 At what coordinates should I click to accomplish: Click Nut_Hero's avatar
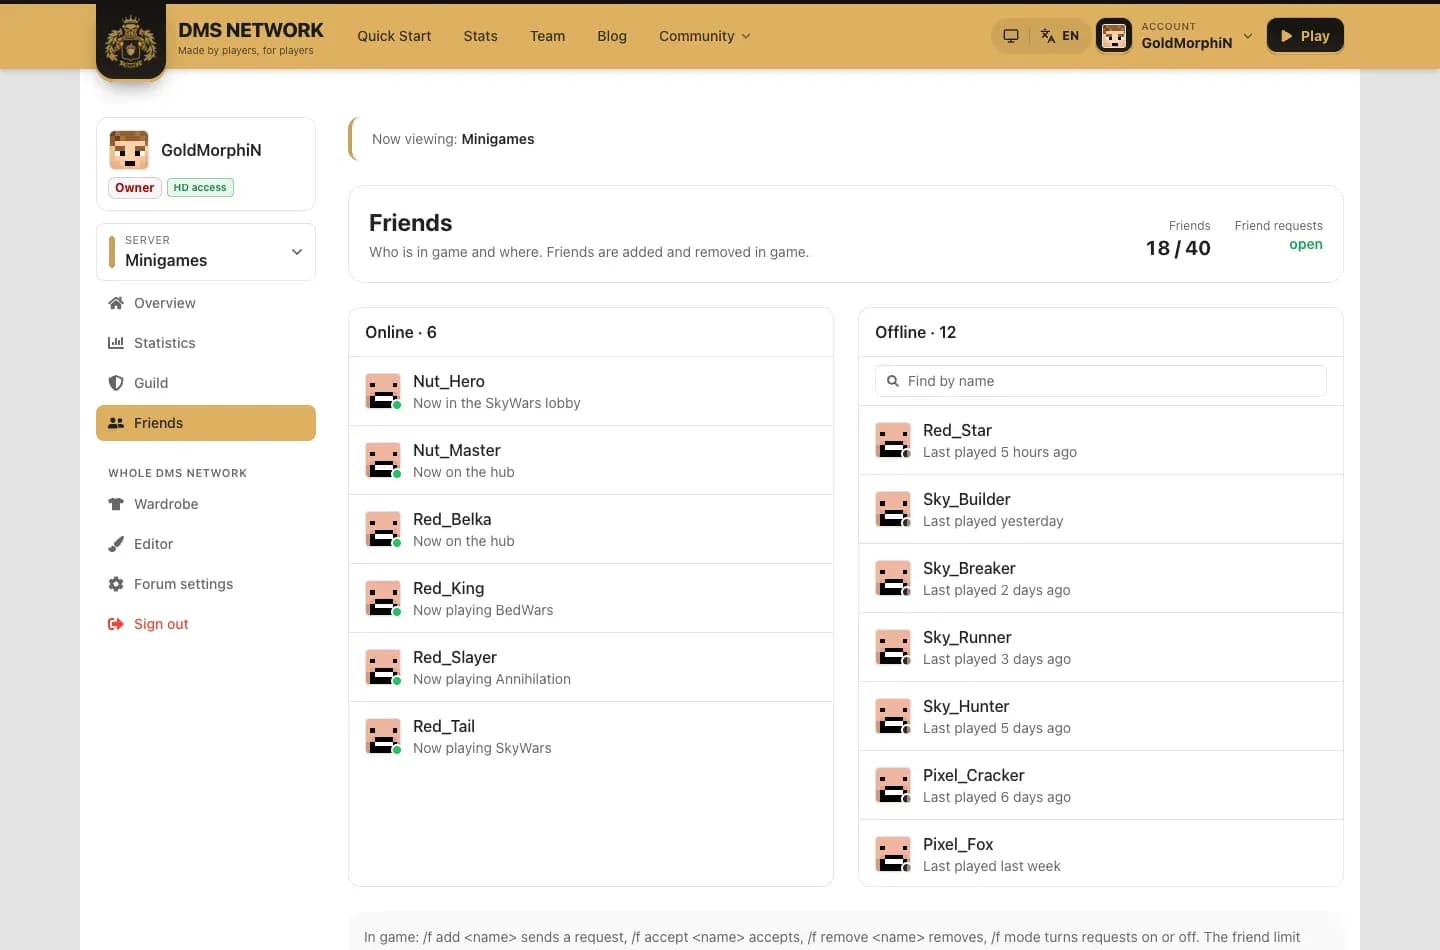click(x=383, y=391)
